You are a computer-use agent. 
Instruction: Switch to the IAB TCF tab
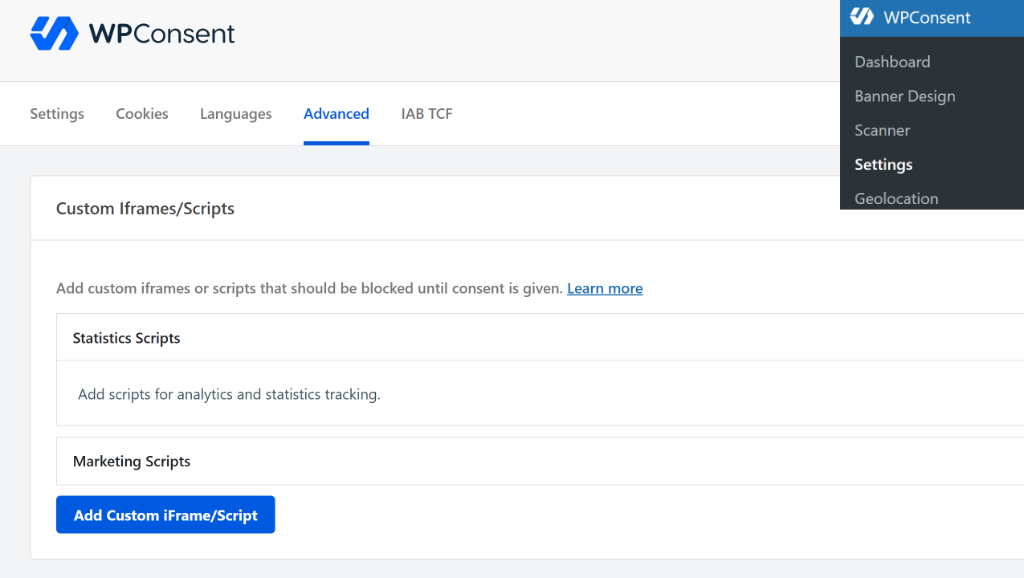click(x=426, y=113)
